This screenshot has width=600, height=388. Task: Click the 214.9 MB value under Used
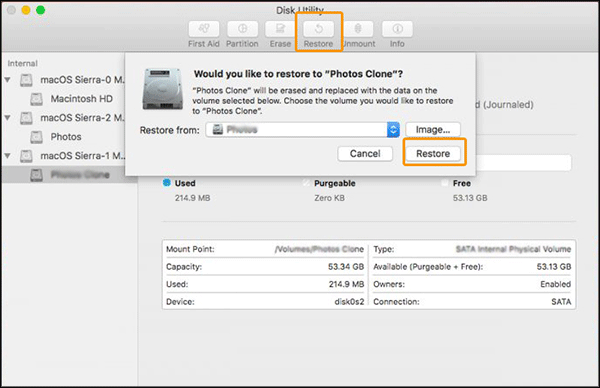click(192, 198)
